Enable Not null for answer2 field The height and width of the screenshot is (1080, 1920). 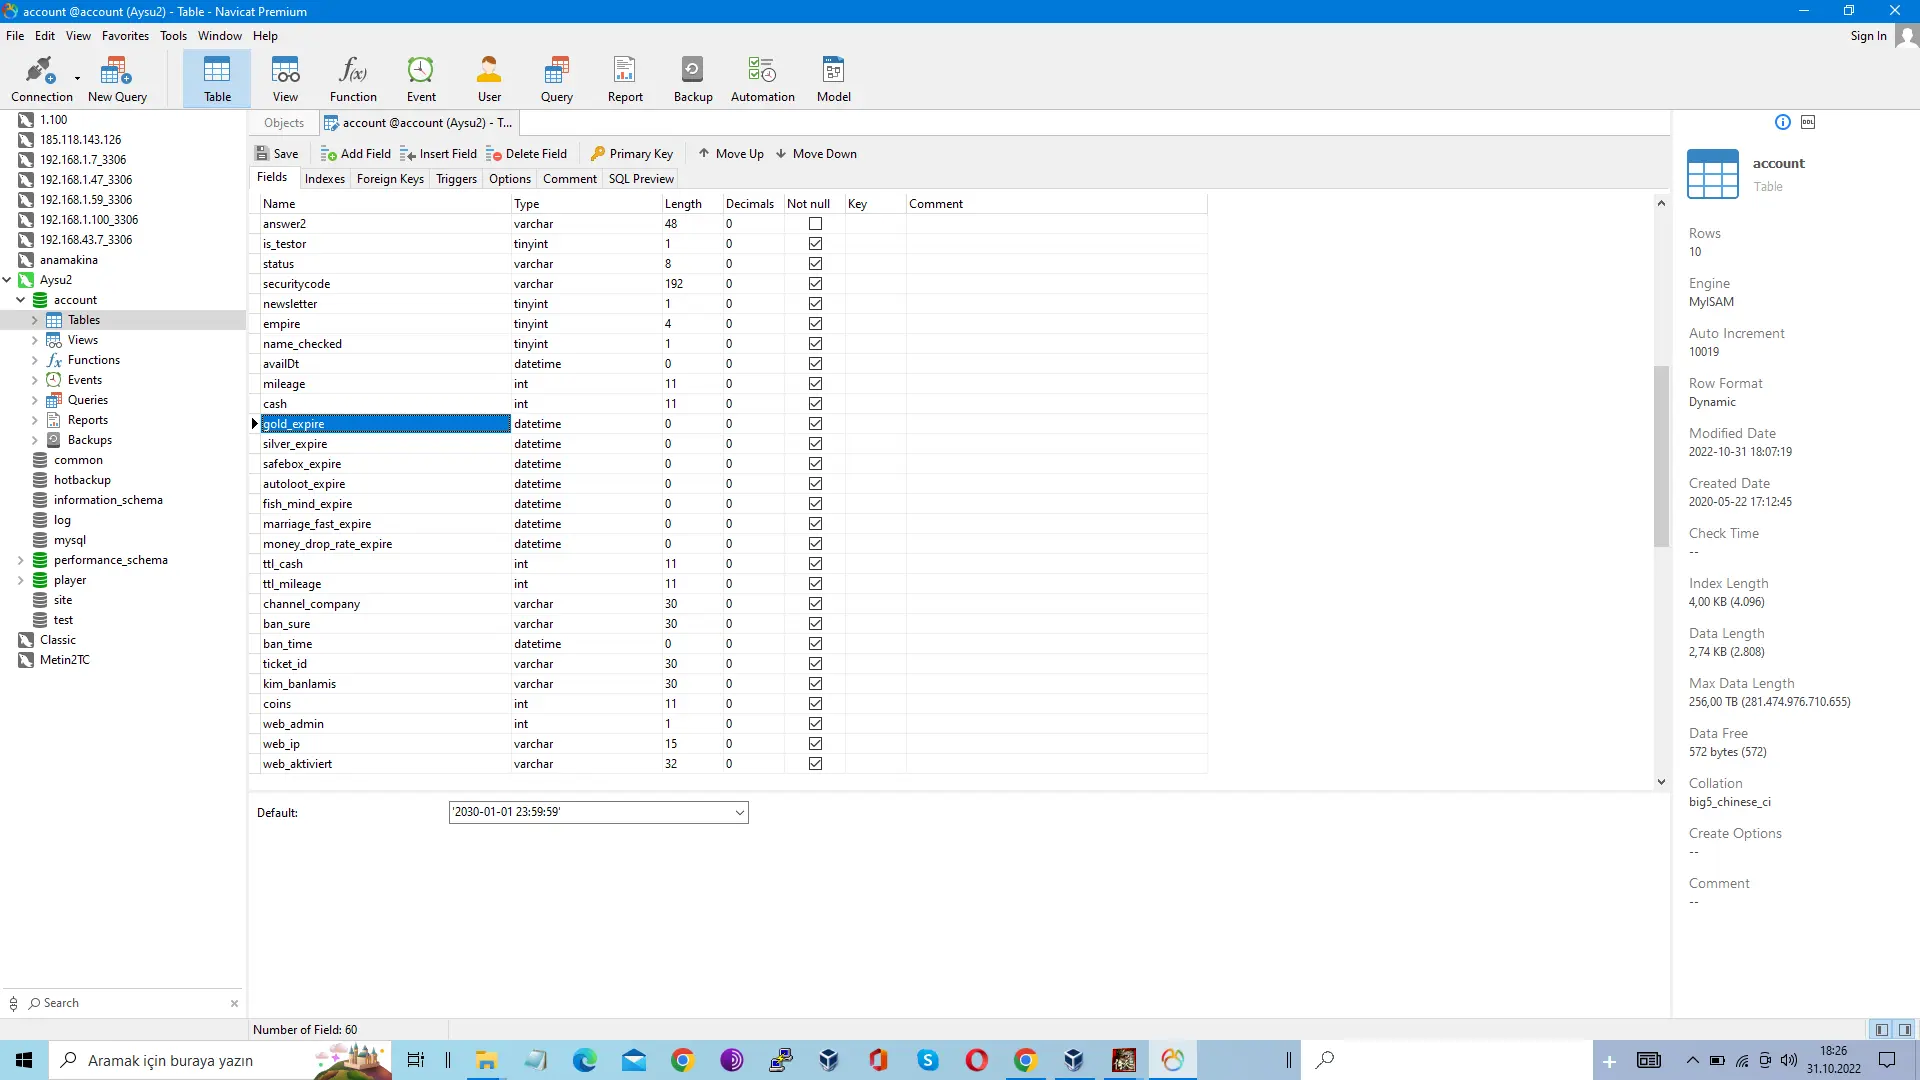coord(815,224)
